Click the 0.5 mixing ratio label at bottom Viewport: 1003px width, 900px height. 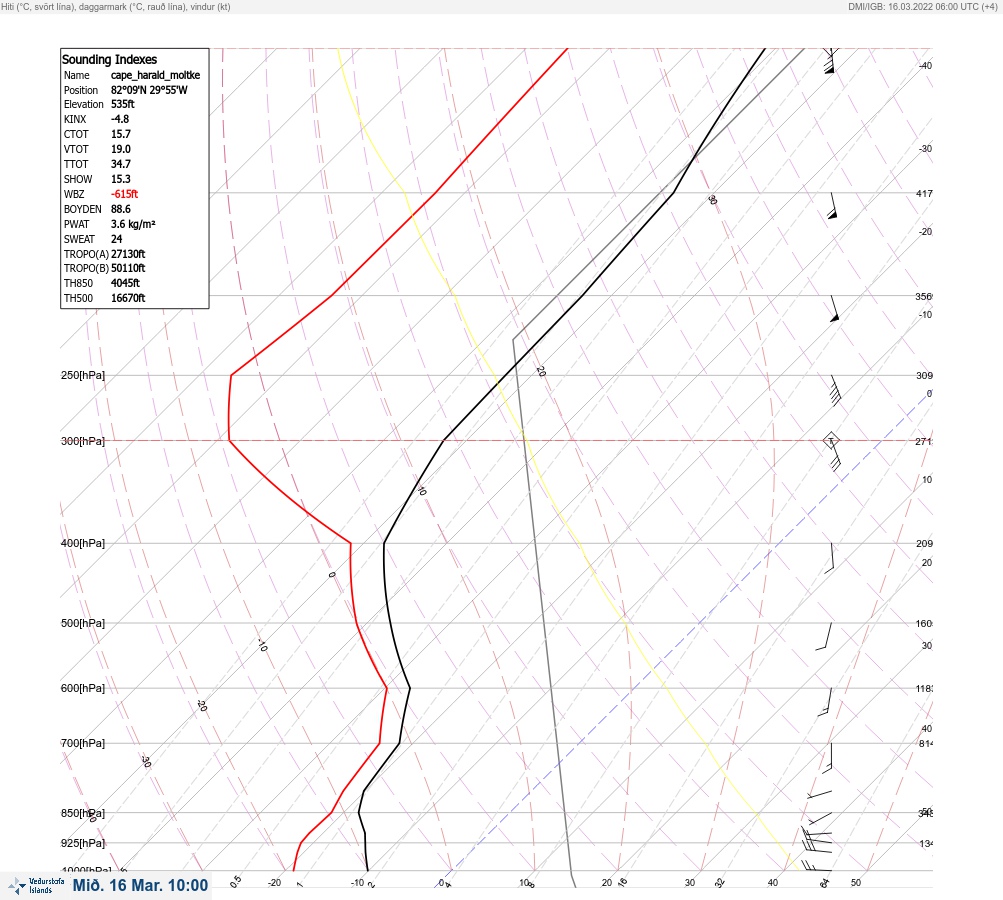tap(235, 881)
